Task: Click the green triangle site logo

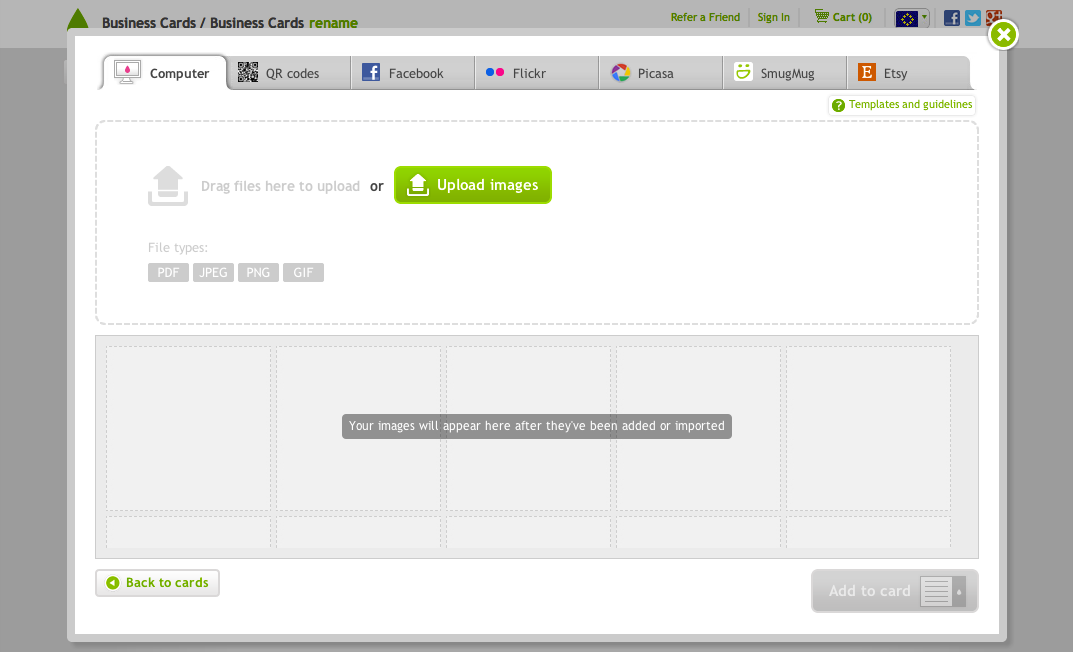Action: [77, 18]
